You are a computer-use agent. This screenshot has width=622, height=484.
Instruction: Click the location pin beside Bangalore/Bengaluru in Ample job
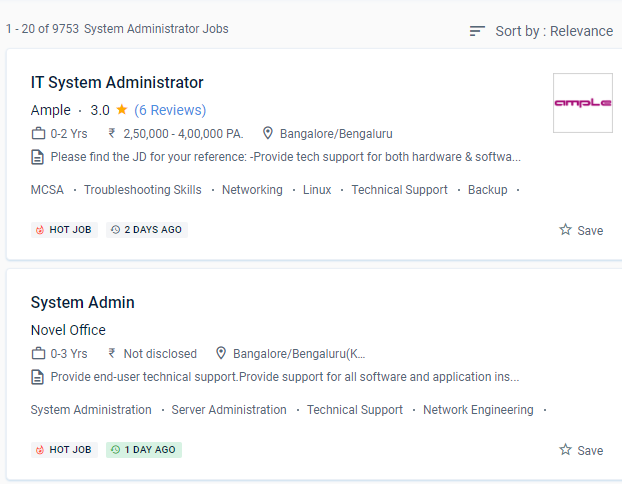268,133
